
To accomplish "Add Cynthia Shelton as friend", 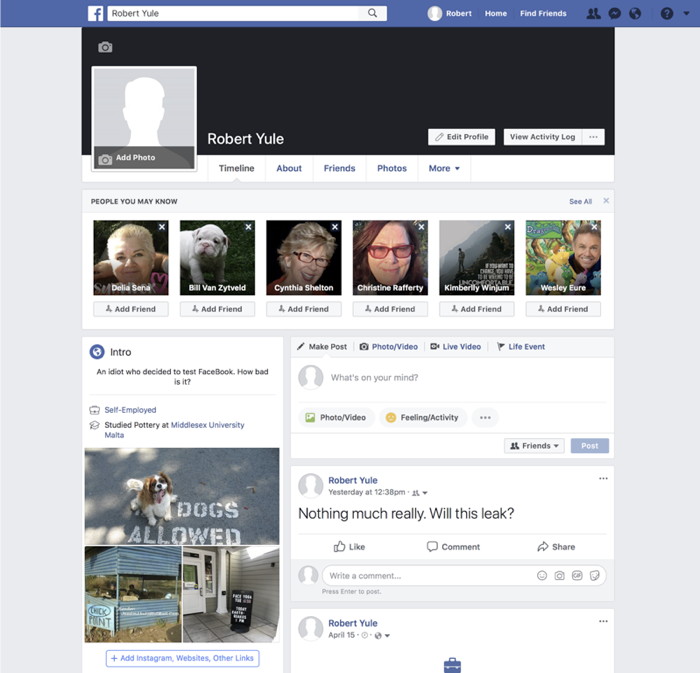I will tap(304, 309).
